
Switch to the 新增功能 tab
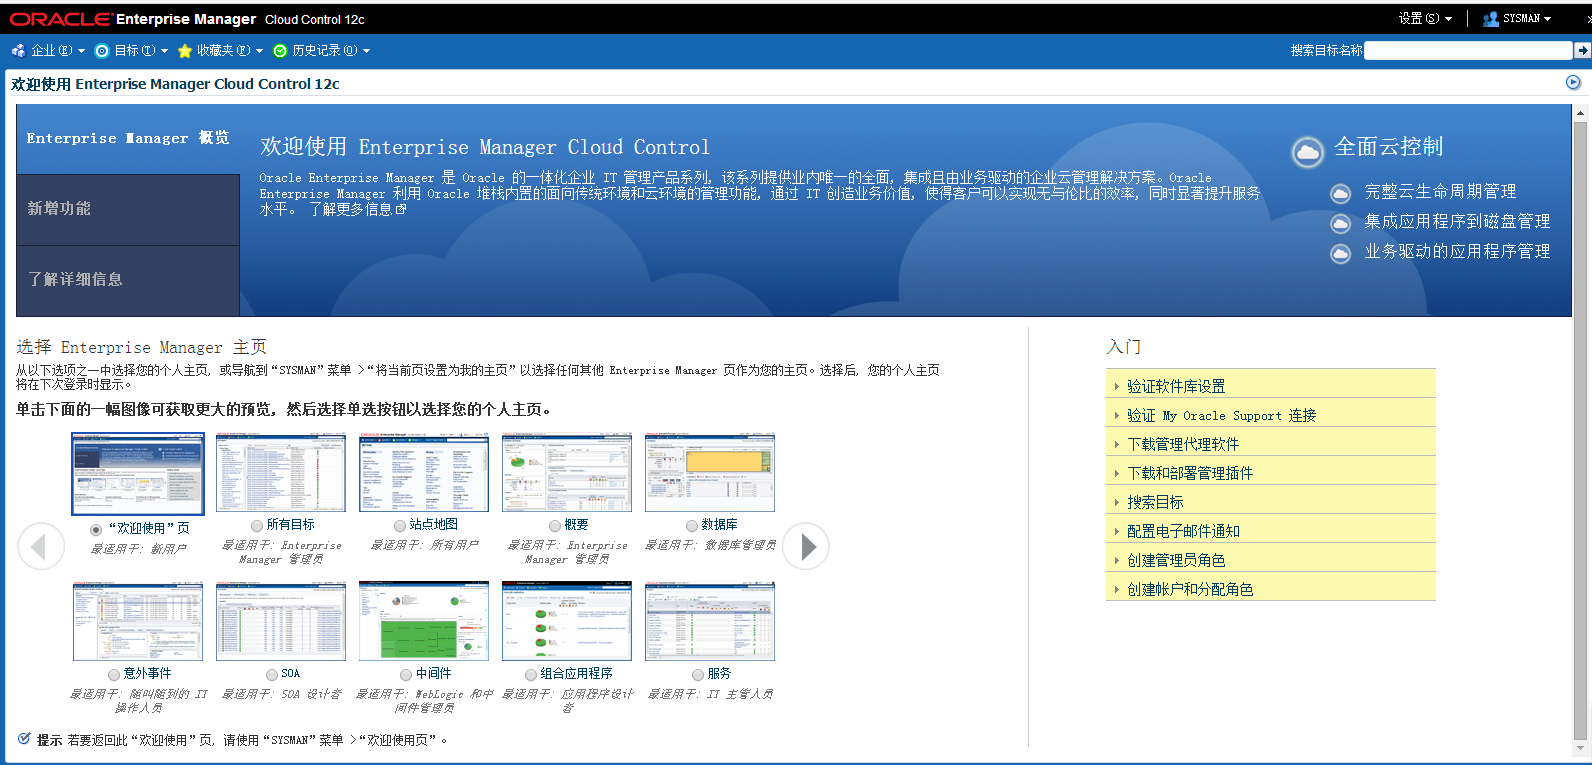pyautogui.click(x=128, y=209)
